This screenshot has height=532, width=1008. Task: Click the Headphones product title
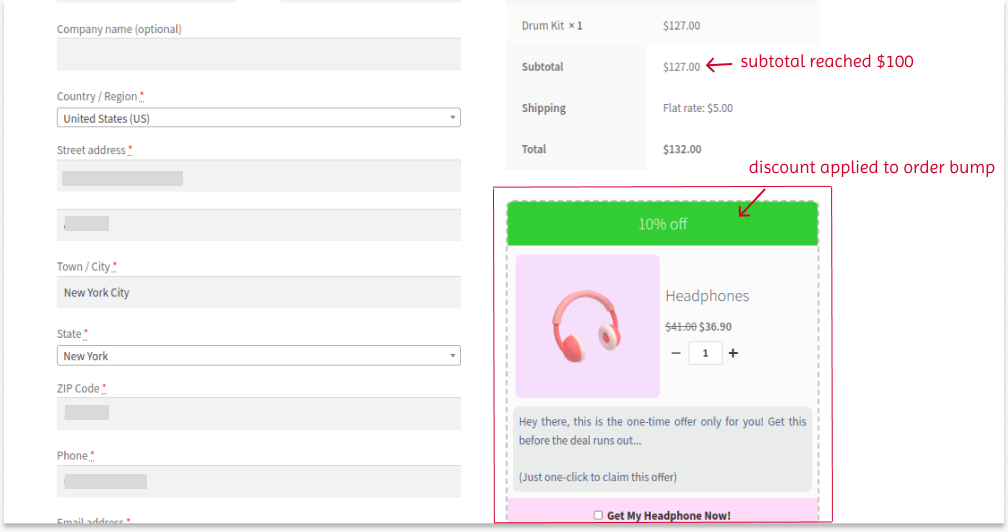coord(707,296)
